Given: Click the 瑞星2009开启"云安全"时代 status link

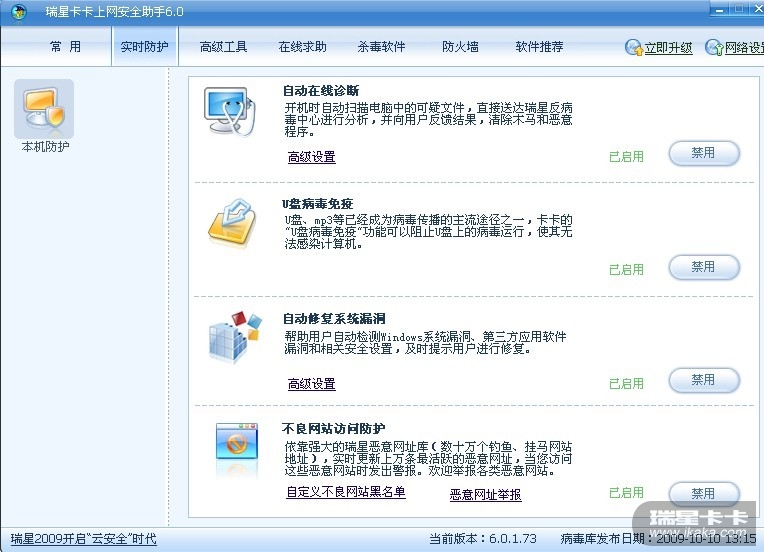Looking at the screenshot, I should (84, 539).
